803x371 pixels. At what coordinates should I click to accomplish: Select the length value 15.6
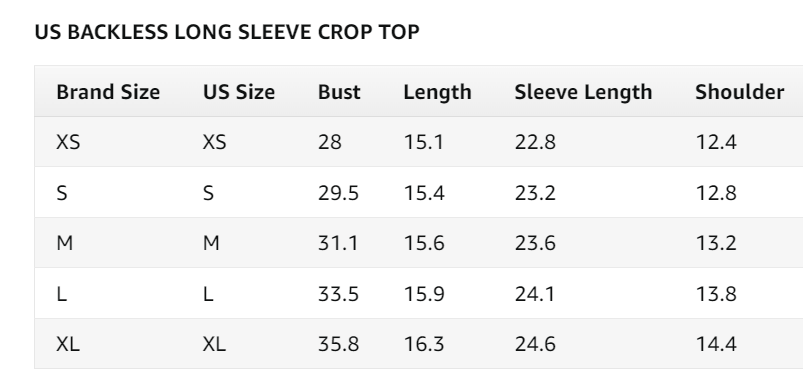tap(424, 243)
